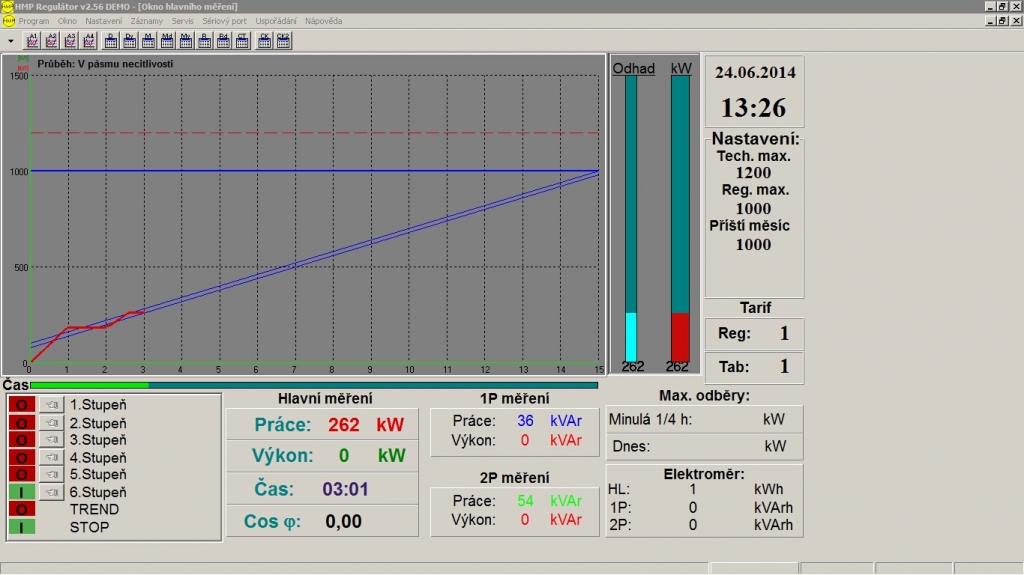Screen dimensions: 1024x575
Task: Open the A3 chart toolbar icon
Action: [70, 41]
